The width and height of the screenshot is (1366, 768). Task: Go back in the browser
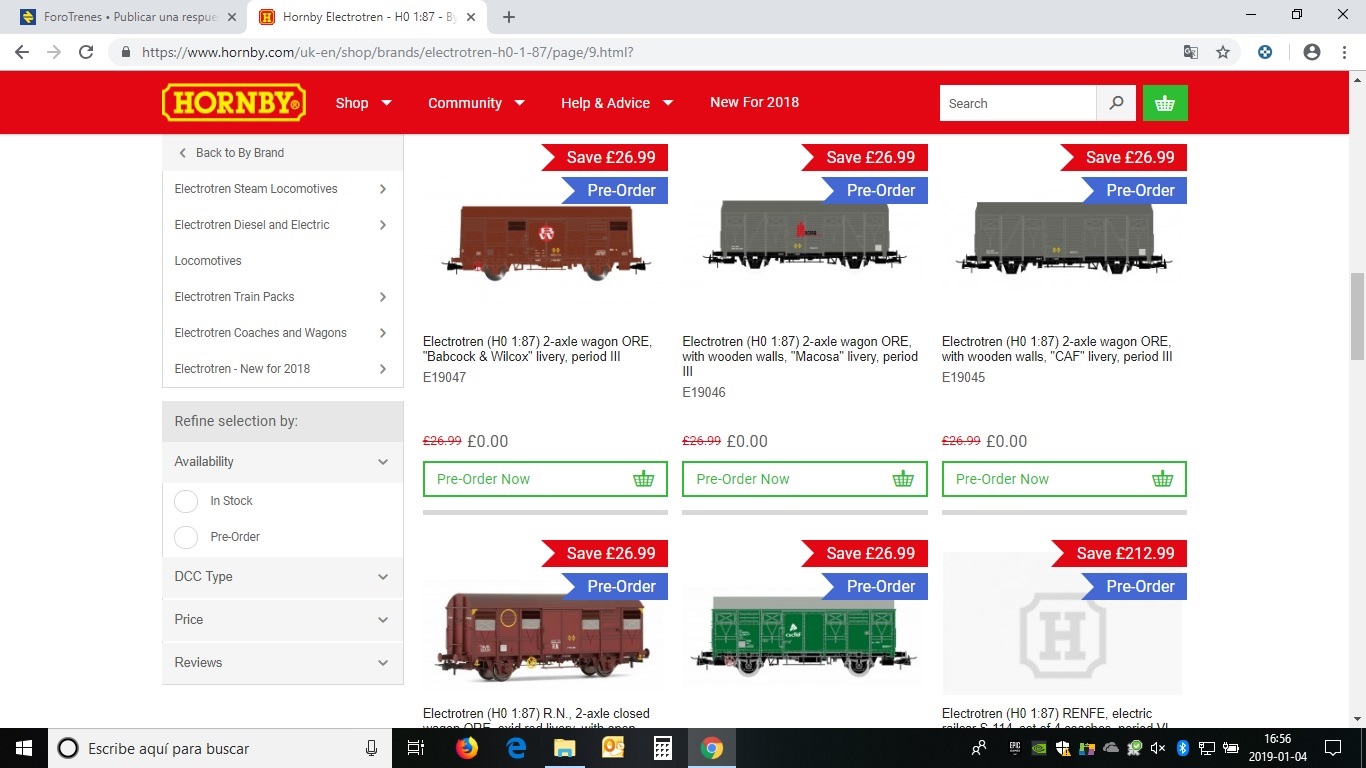coord(21,52)
